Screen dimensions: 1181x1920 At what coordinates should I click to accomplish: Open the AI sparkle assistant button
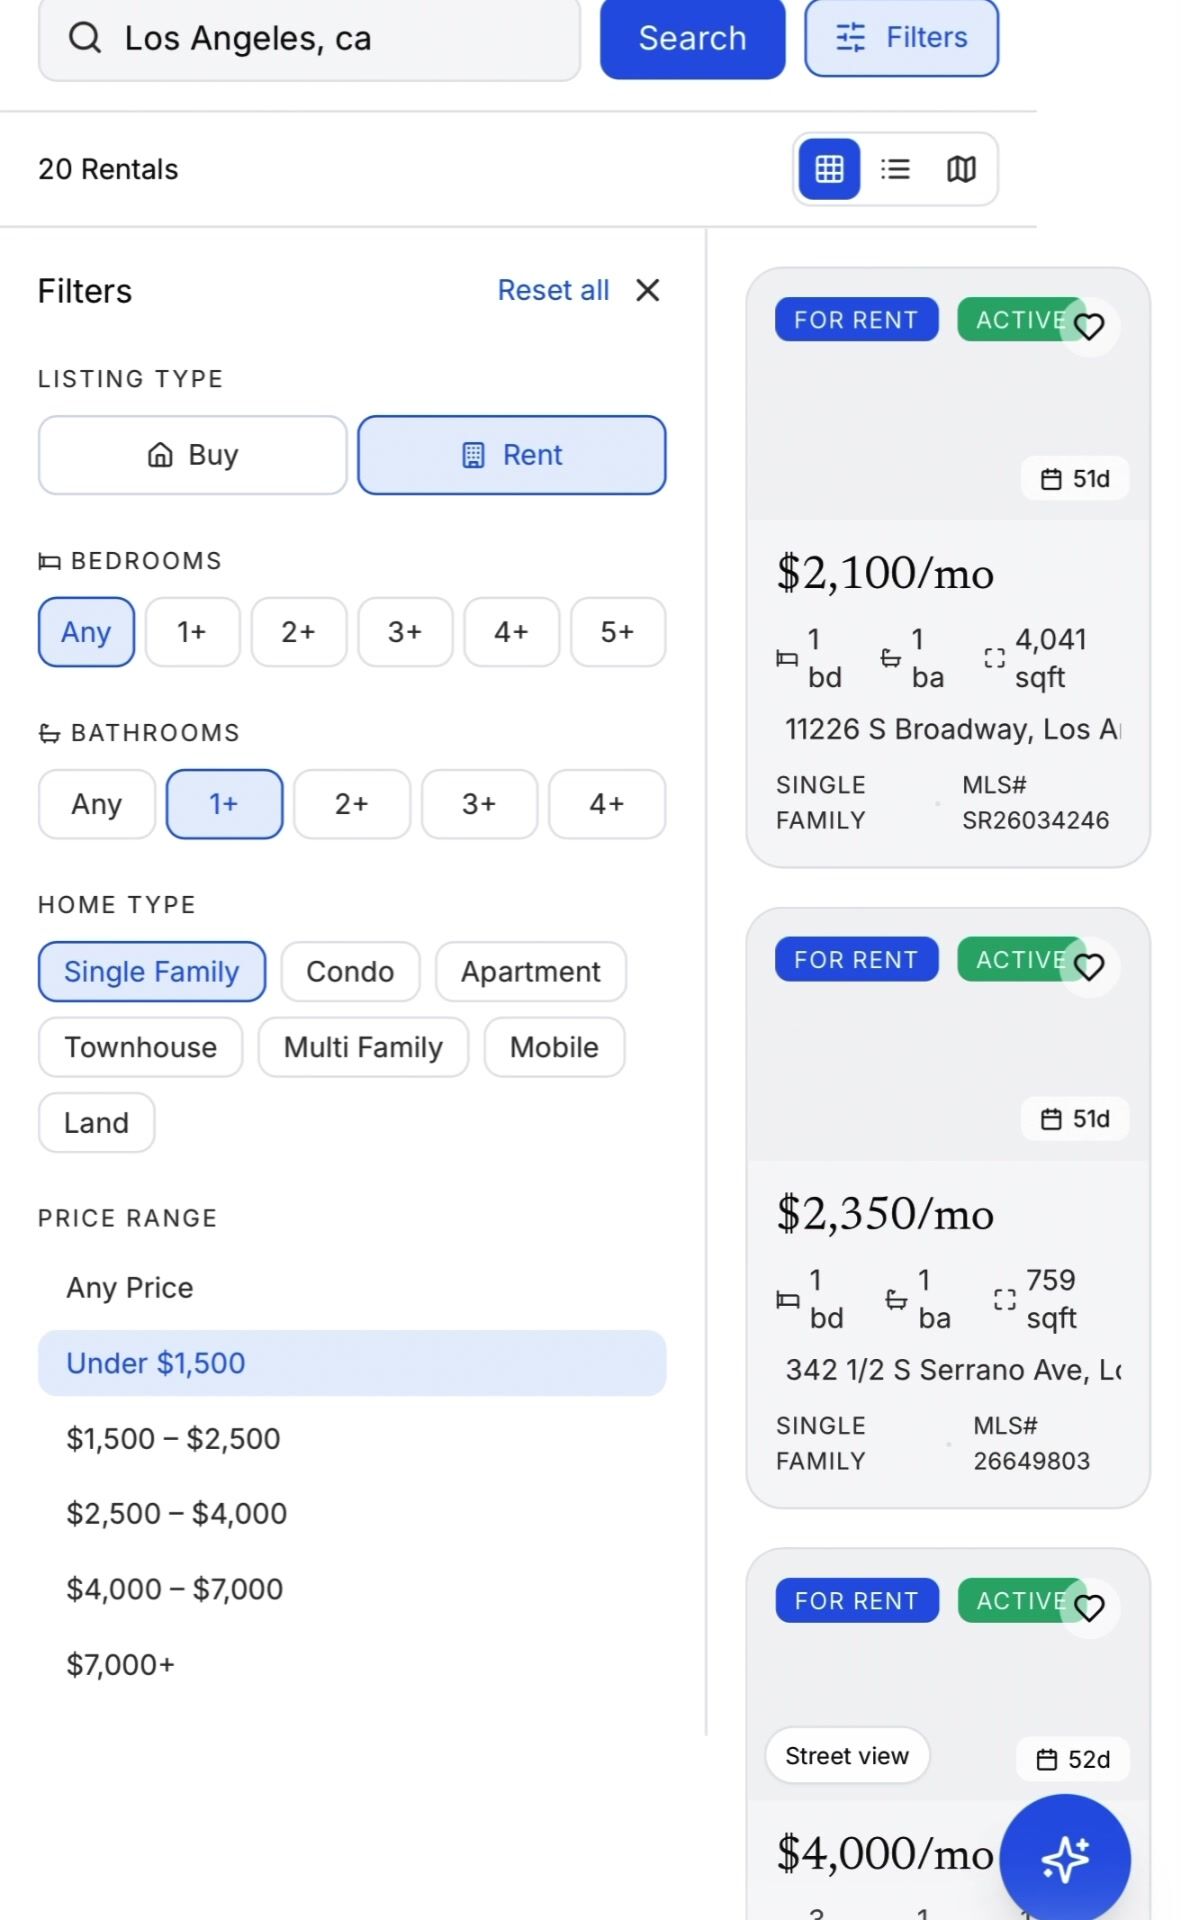pyautogui.click(x=1065, y=1859)
